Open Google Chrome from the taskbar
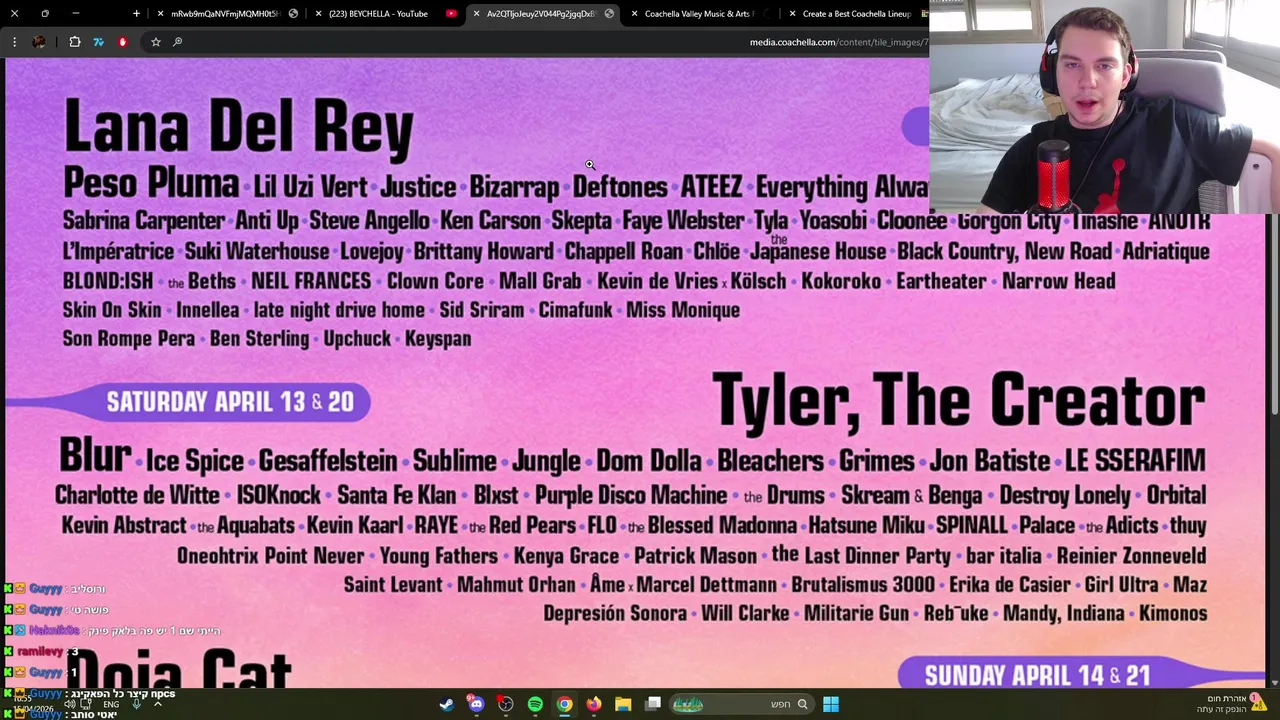The width and height of the screenshot is (1280, 720). 564,704
